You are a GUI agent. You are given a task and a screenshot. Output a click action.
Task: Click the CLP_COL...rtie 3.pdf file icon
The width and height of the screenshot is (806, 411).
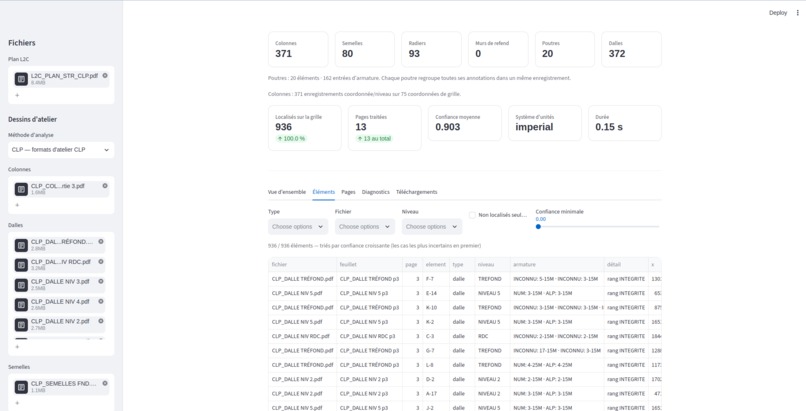point(21,189)
